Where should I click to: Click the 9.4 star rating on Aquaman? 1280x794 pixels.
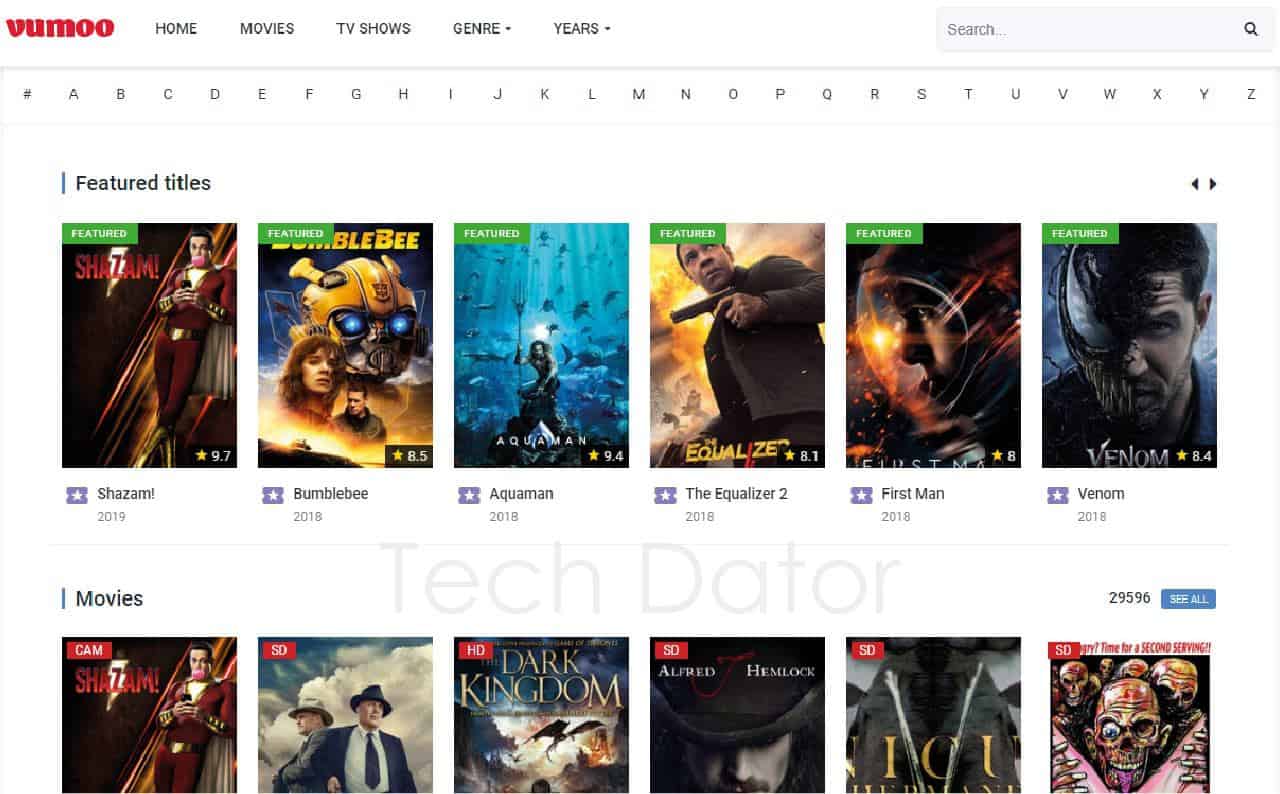[x=605, y=456]
